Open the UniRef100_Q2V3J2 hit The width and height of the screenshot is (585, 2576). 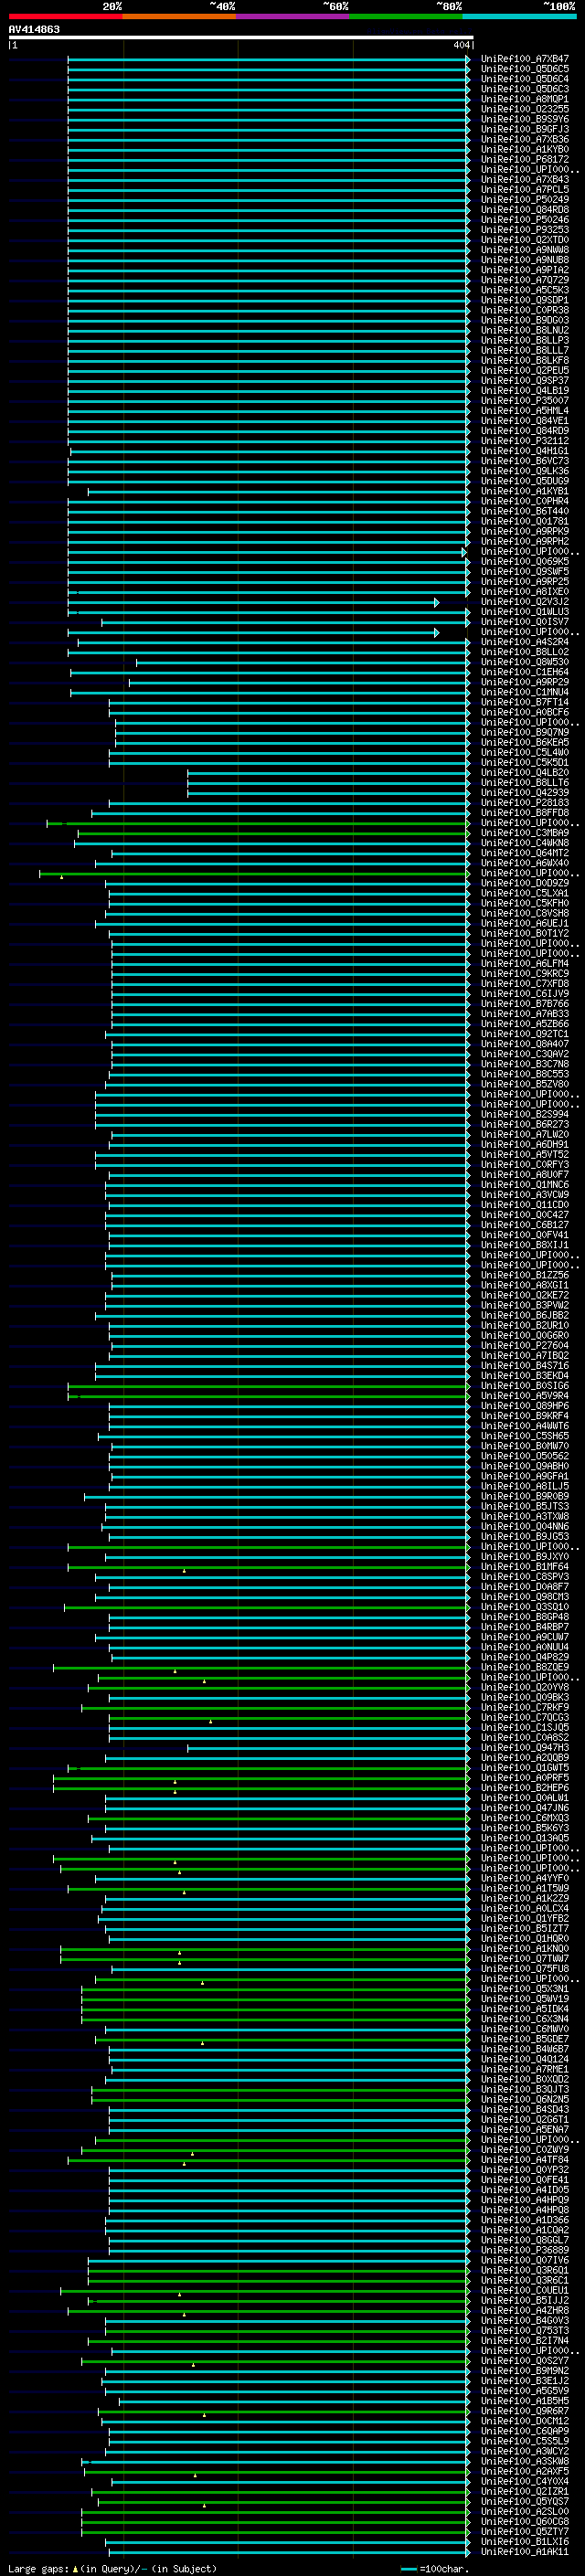pos(525,601)
